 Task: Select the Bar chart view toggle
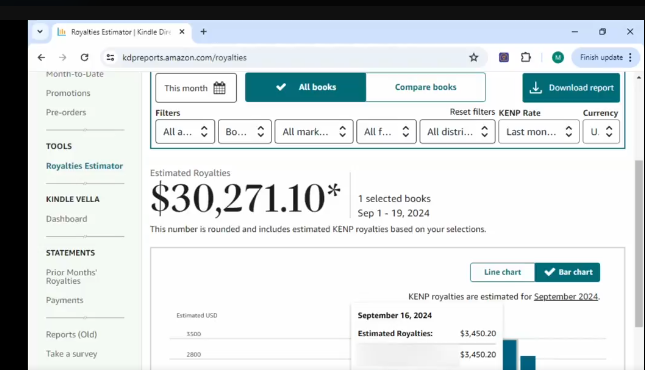tap(568, 272)
